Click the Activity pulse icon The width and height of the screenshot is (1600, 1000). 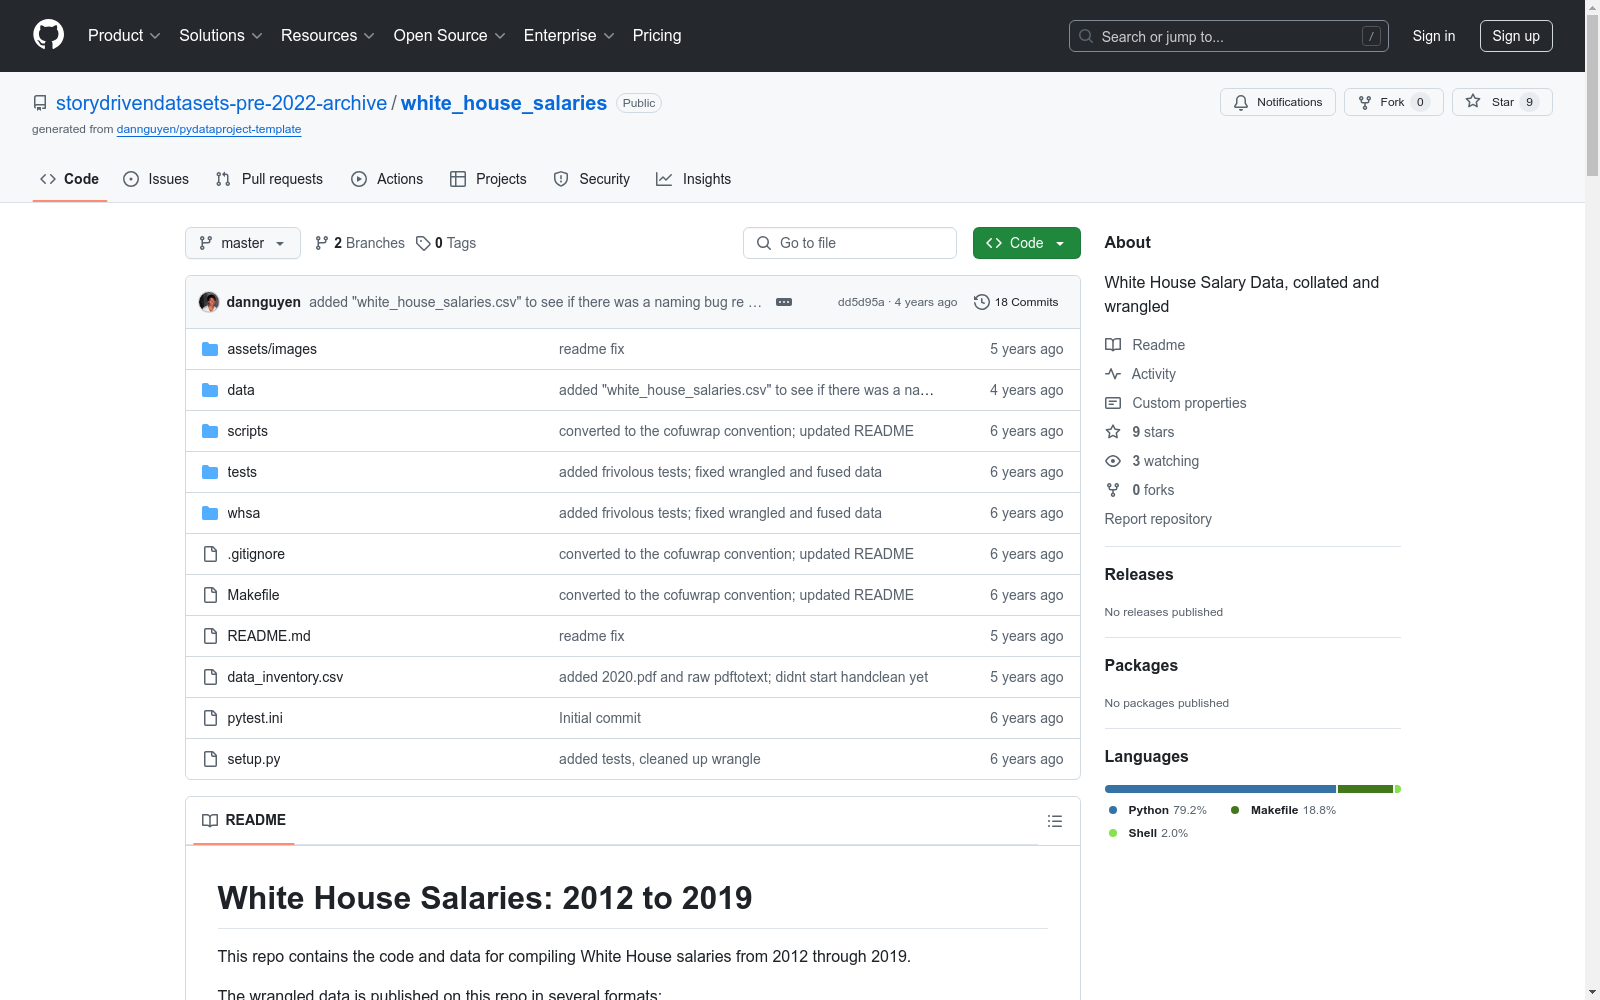[x=1113, y=374]
